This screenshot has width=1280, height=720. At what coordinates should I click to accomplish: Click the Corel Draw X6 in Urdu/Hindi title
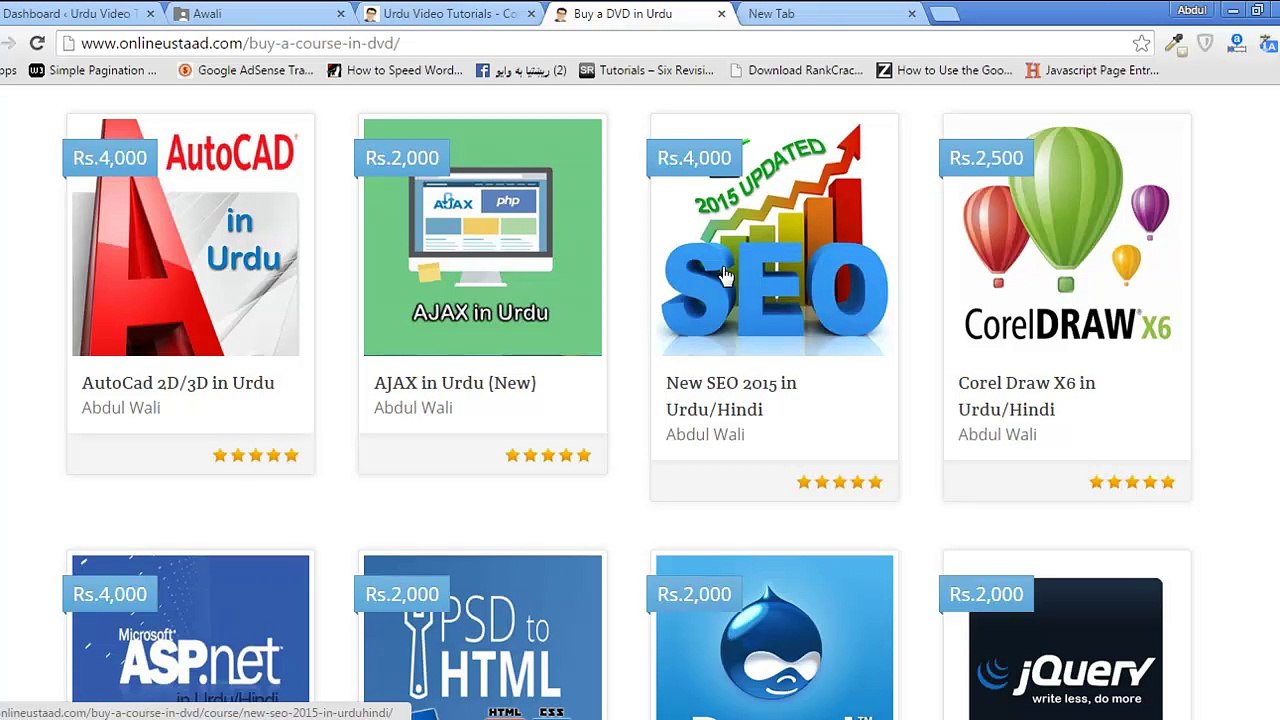[x=1026, y=396]
